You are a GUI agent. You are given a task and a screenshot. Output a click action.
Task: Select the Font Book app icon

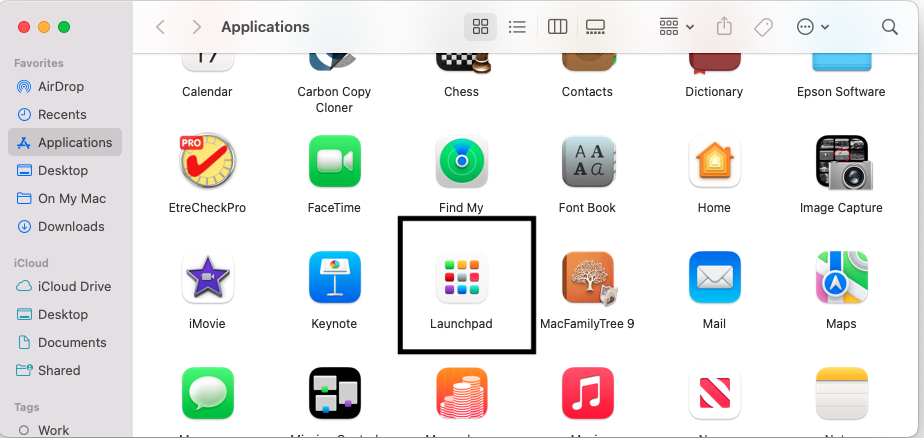pos(588,161)
